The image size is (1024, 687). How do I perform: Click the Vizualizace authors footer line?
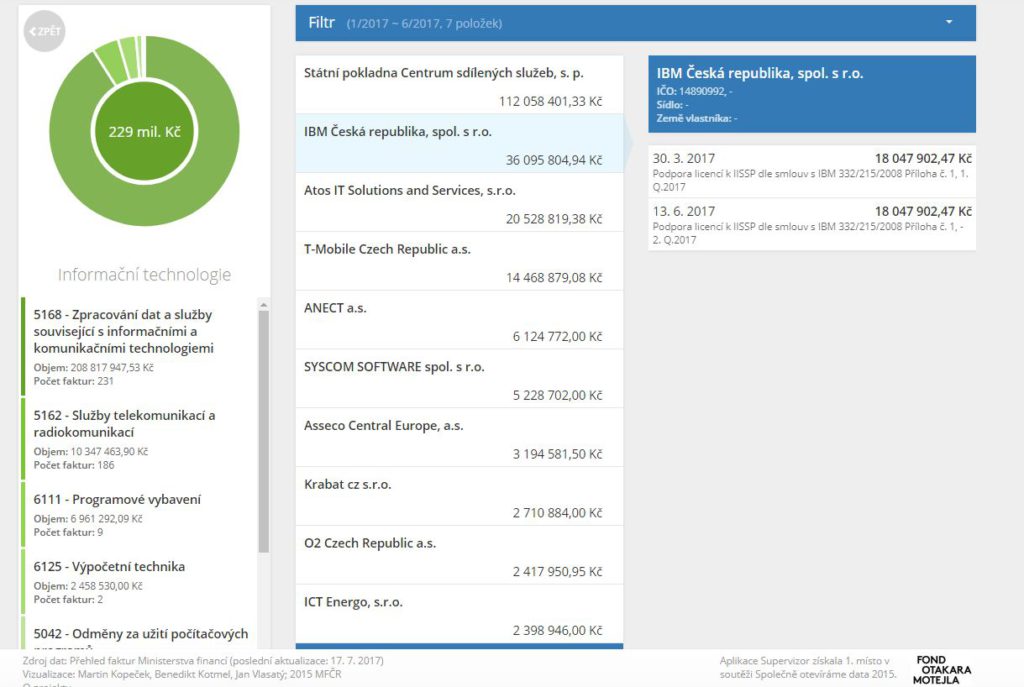(182, 674)
